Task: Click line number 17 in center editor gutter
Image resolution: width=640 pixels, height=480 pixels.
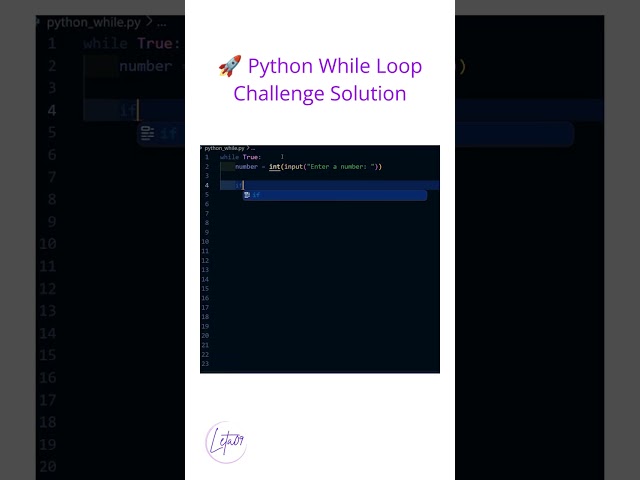Action: click(205, 307)
